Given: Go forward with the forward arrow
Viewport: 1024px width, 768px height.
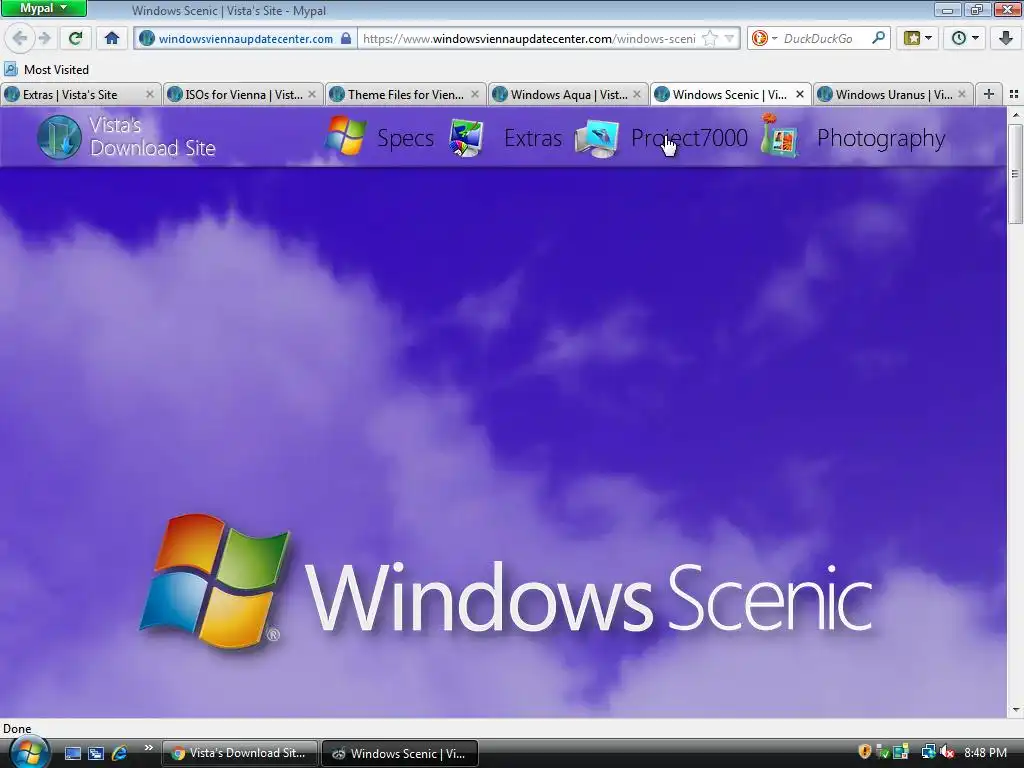Looking at the screenshot, I should point(44,39).
